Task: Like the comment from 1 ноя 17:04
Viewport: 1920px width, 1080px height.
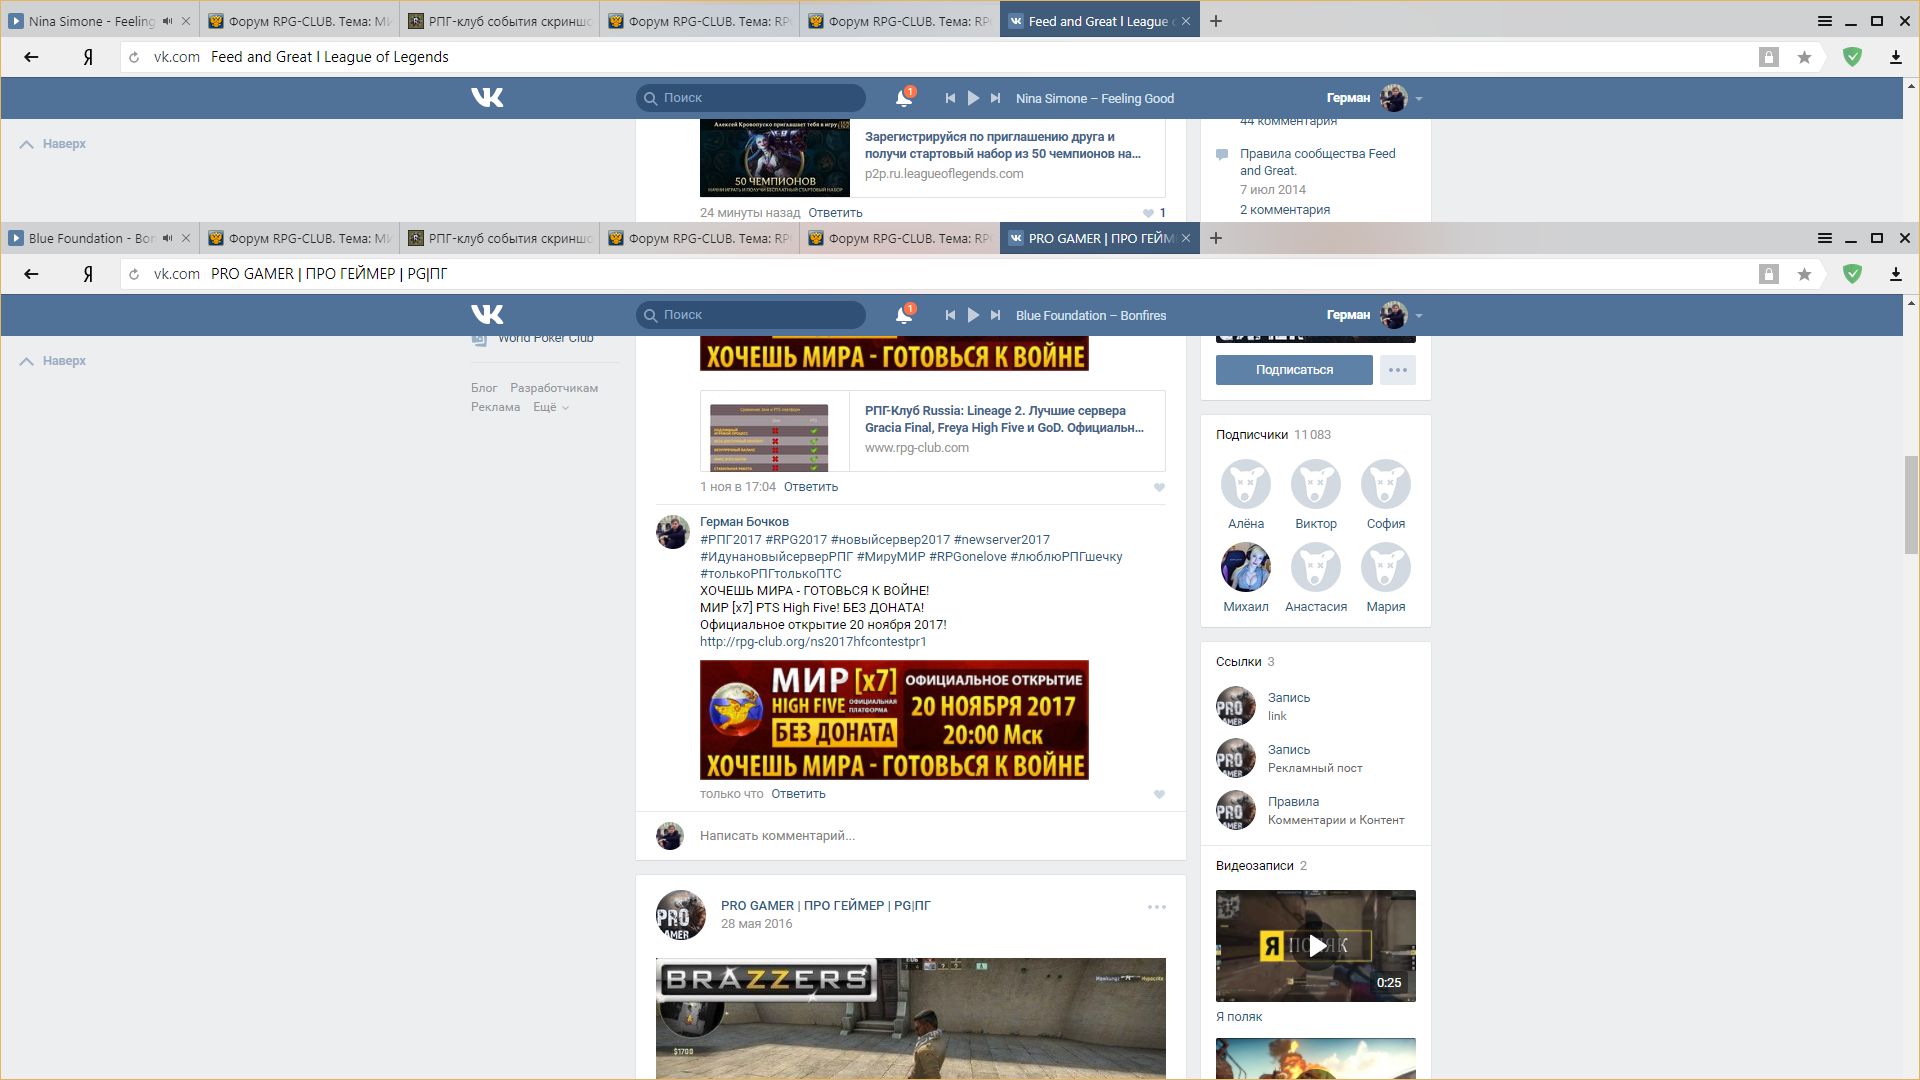Action: [1159, 487]
